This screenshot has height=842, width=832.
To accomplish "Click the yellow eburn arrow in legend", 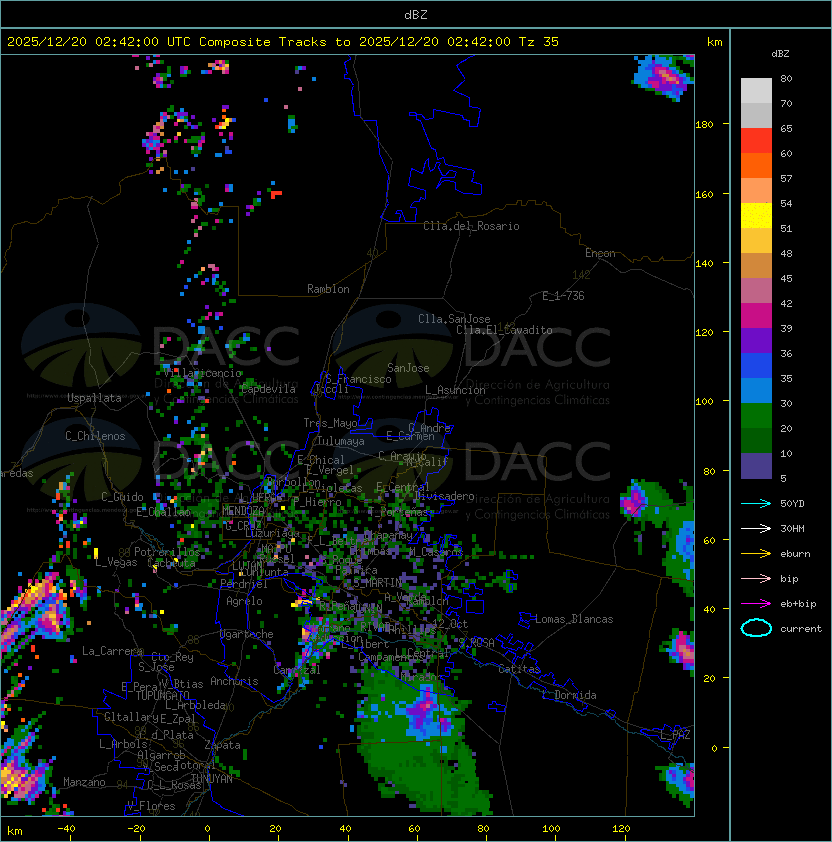I will click(x=756, y=554).
